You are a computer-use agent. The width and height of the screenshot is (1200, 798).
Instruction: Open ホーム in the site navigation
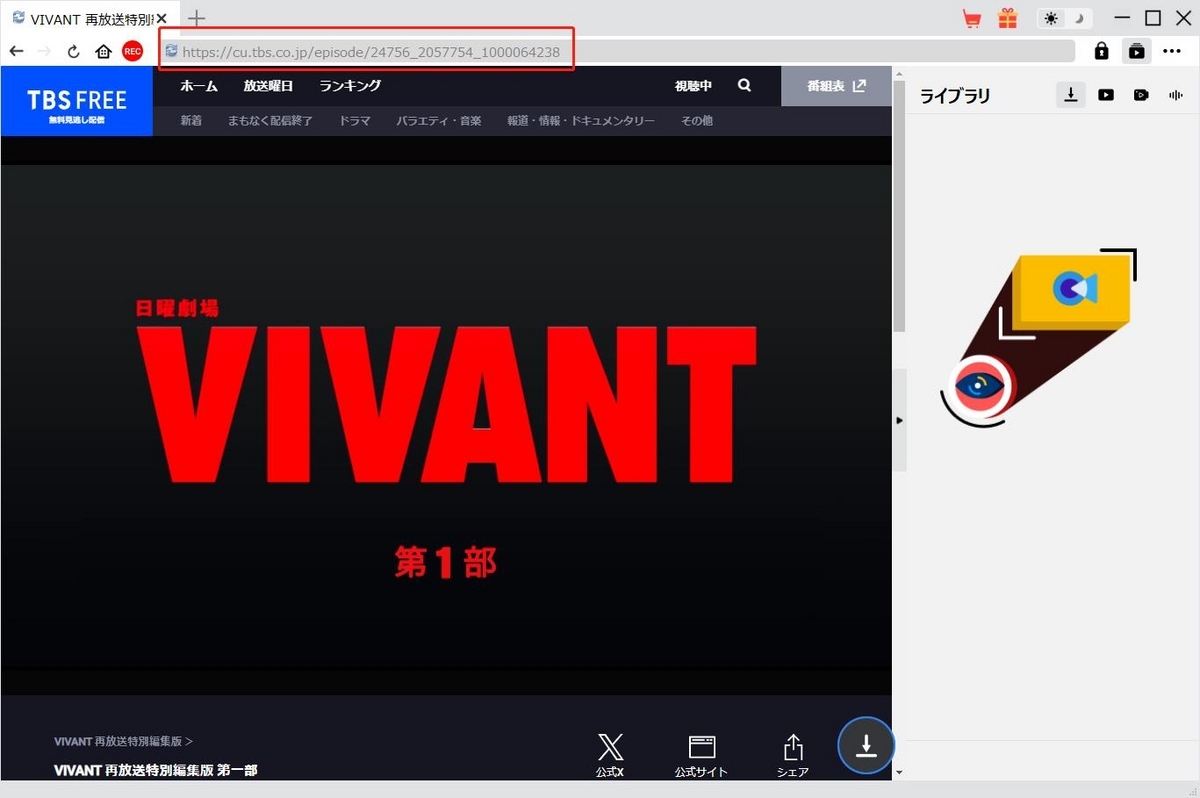tap(199, 86)
